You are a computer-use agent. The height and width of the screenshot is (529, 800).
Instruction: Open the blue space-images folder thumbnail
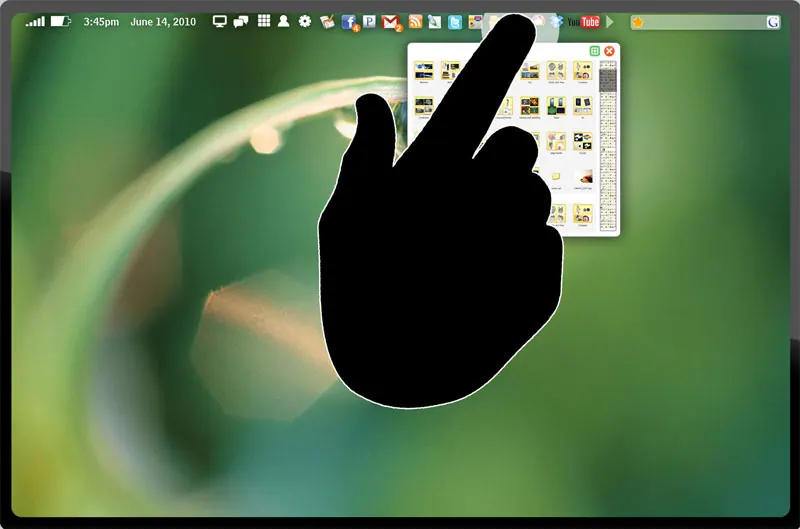coord(423,70)
